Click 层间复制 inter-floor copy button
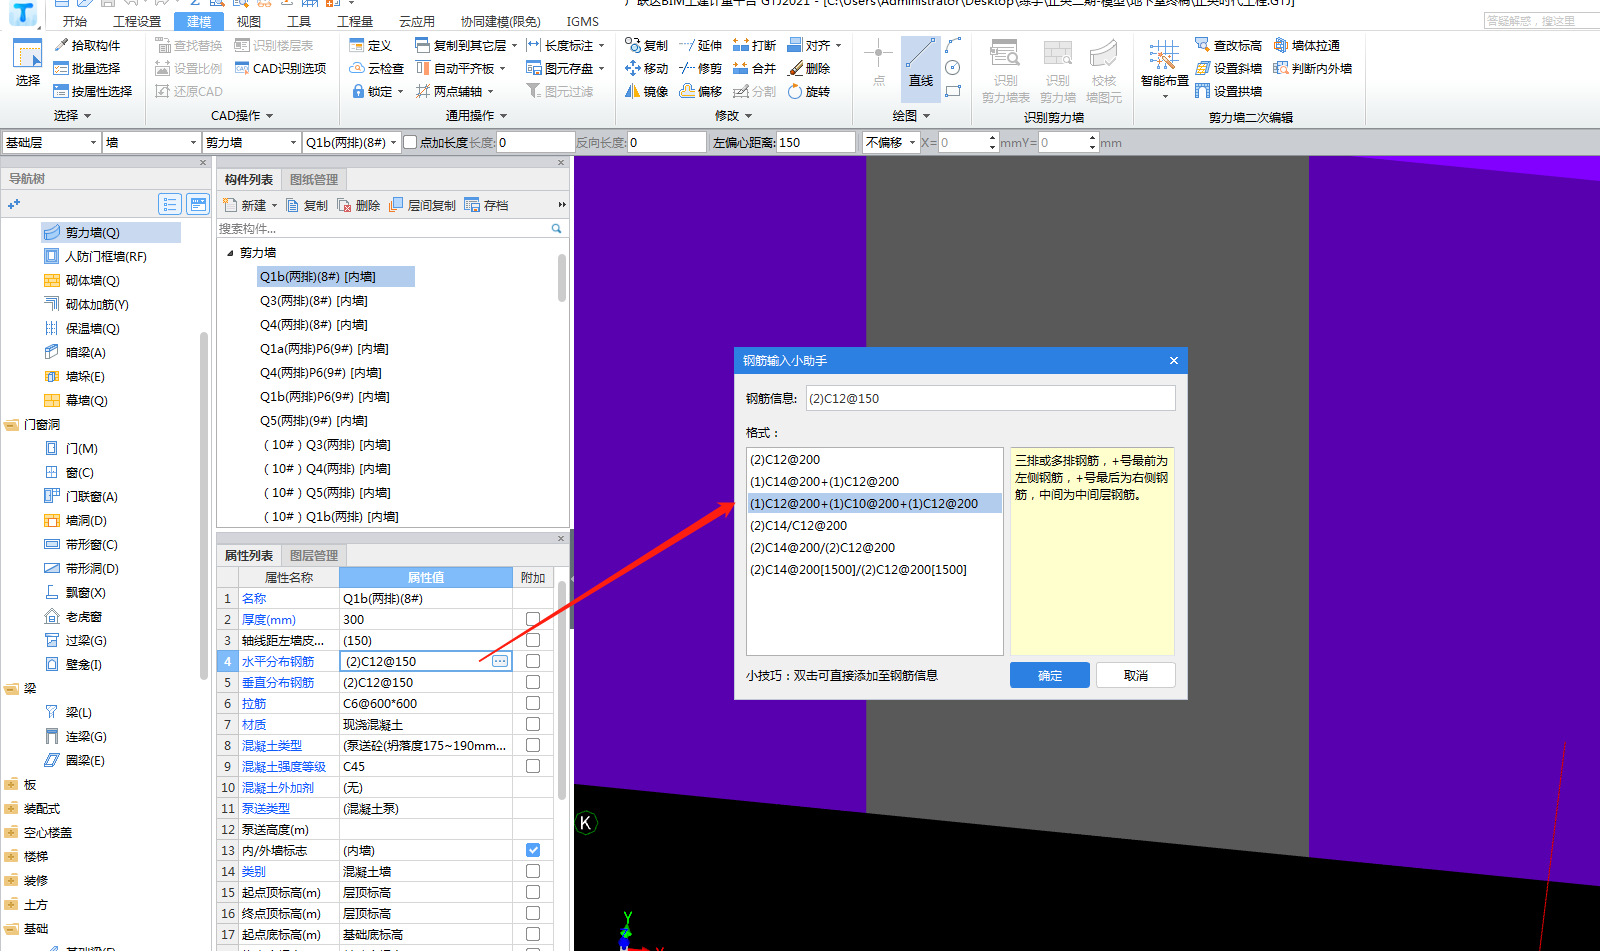This screenshot has width=1600, height=951. coord(422,205)
